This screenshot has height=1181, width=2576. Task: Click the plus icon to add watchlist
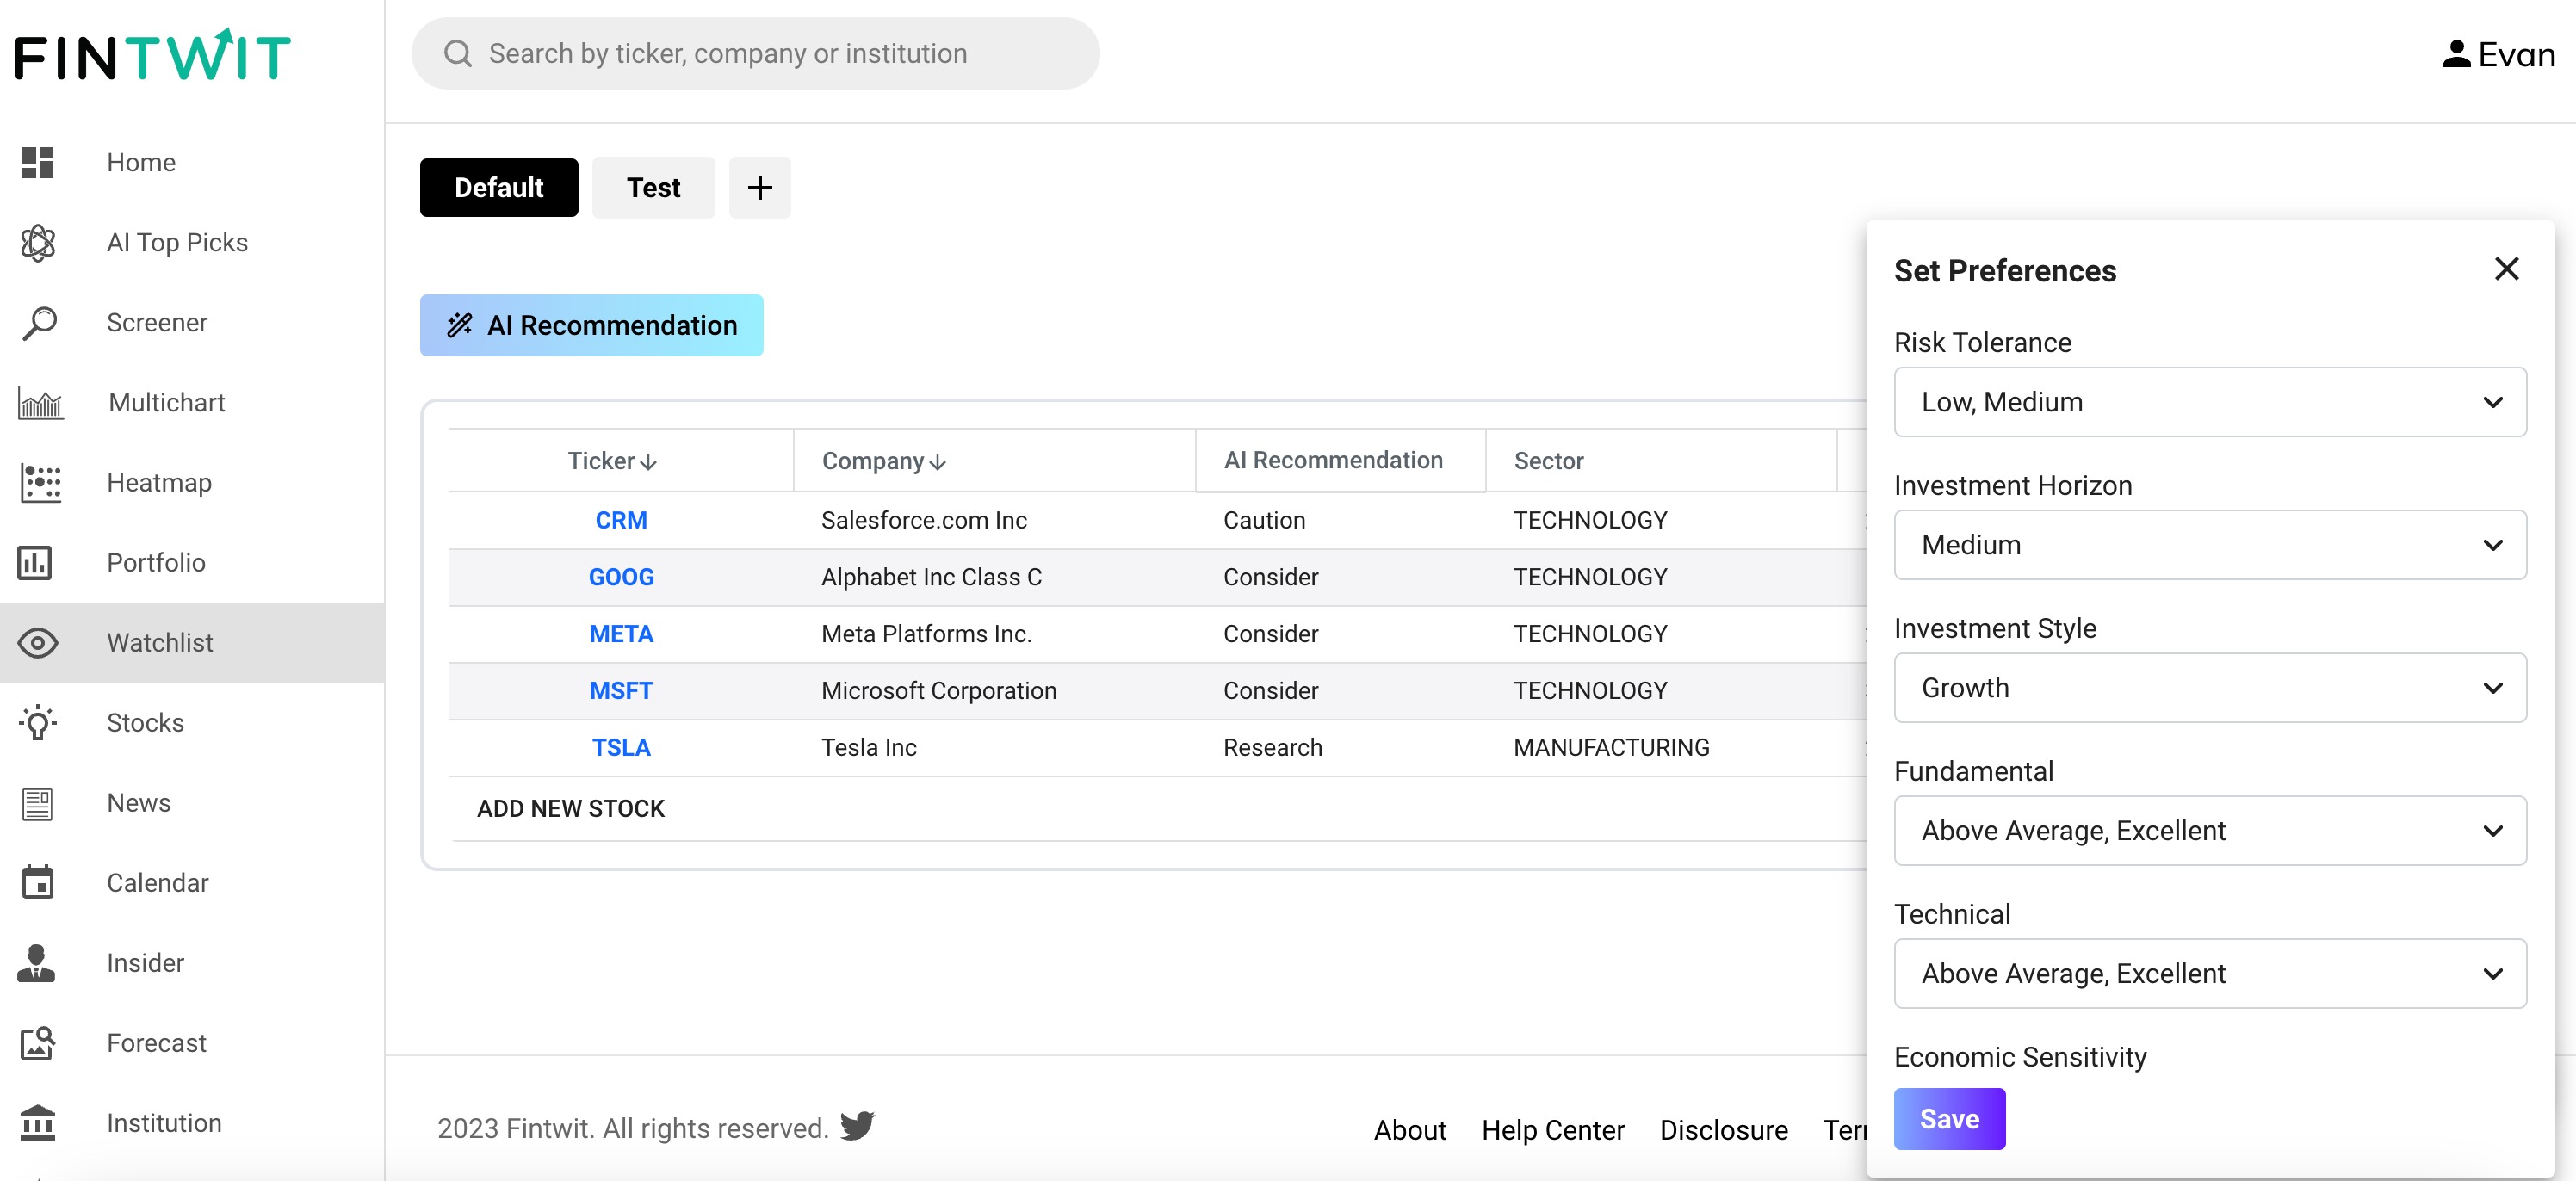point(759,188)
